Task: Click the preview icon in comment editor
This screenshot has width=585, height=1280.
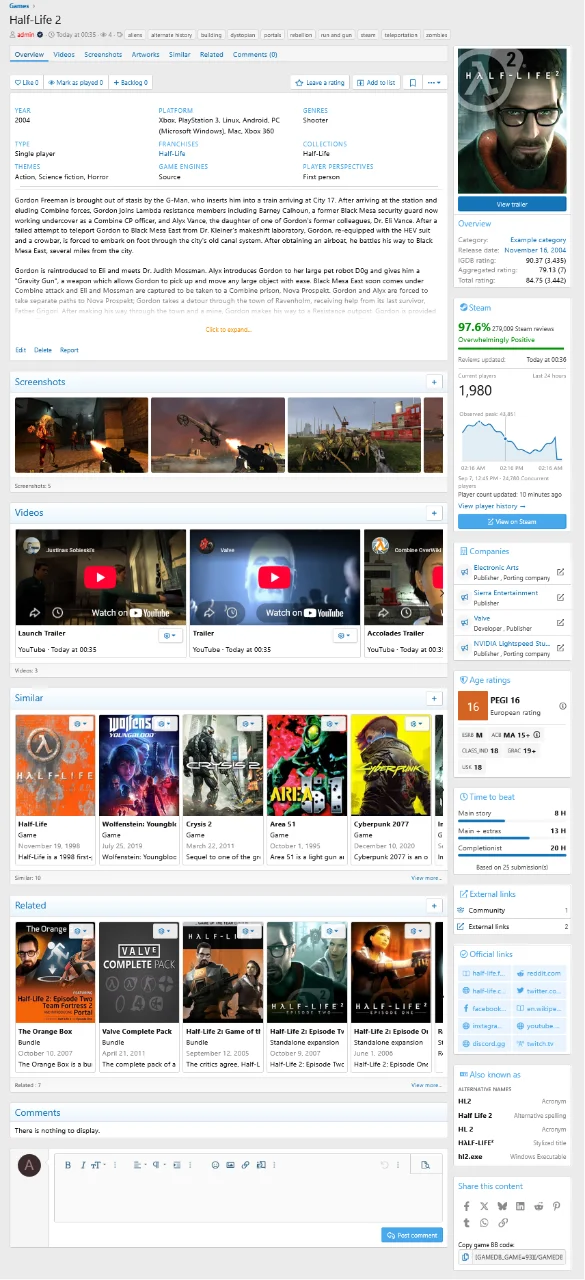Action: 426,1165
